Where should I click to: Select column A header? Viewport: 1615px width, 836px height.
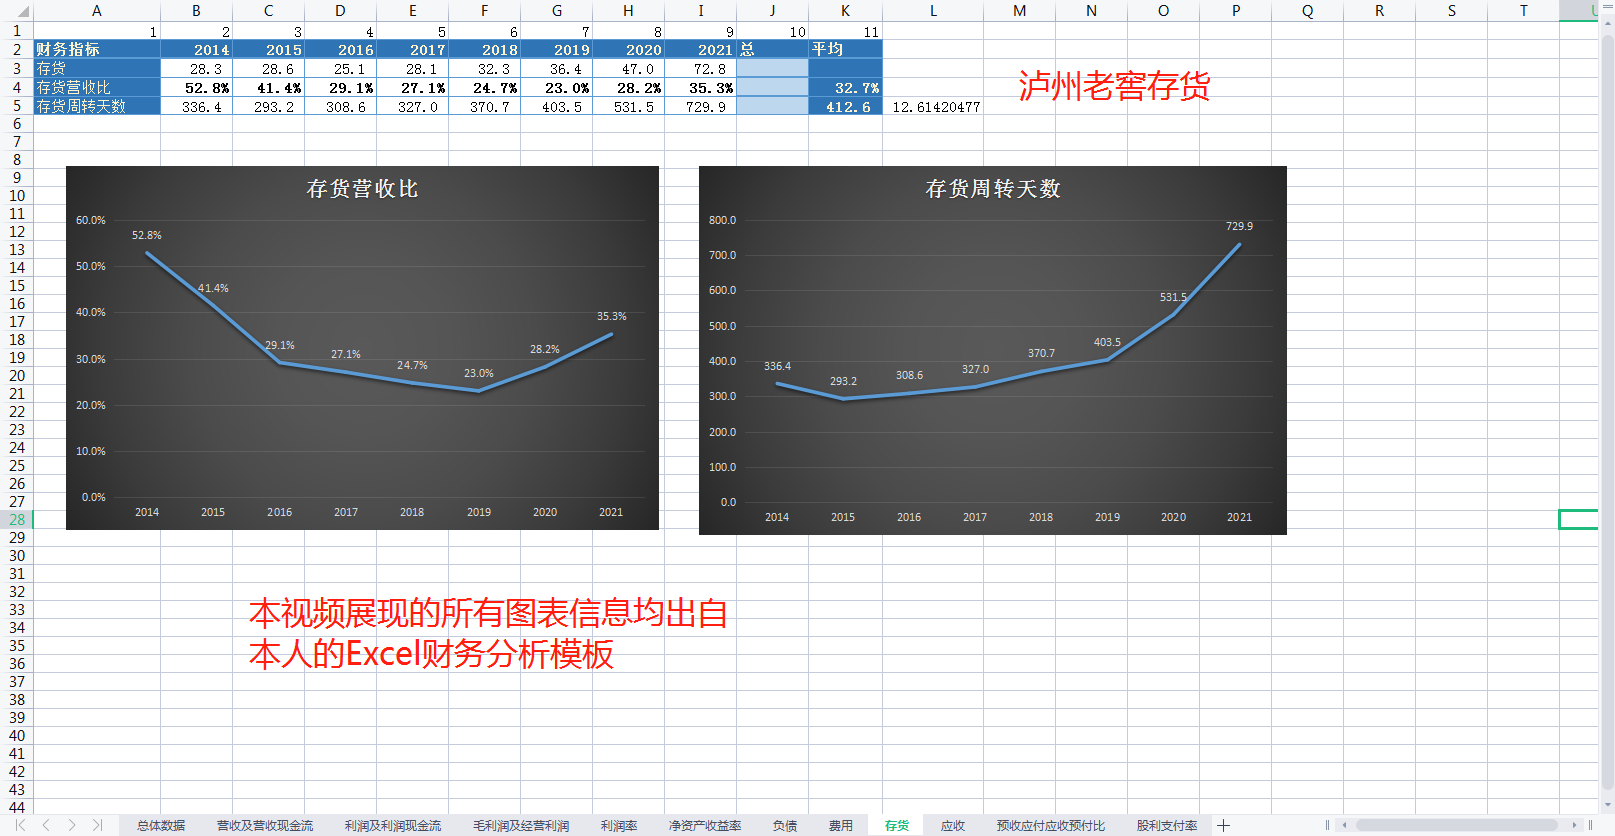coord(96,11)
